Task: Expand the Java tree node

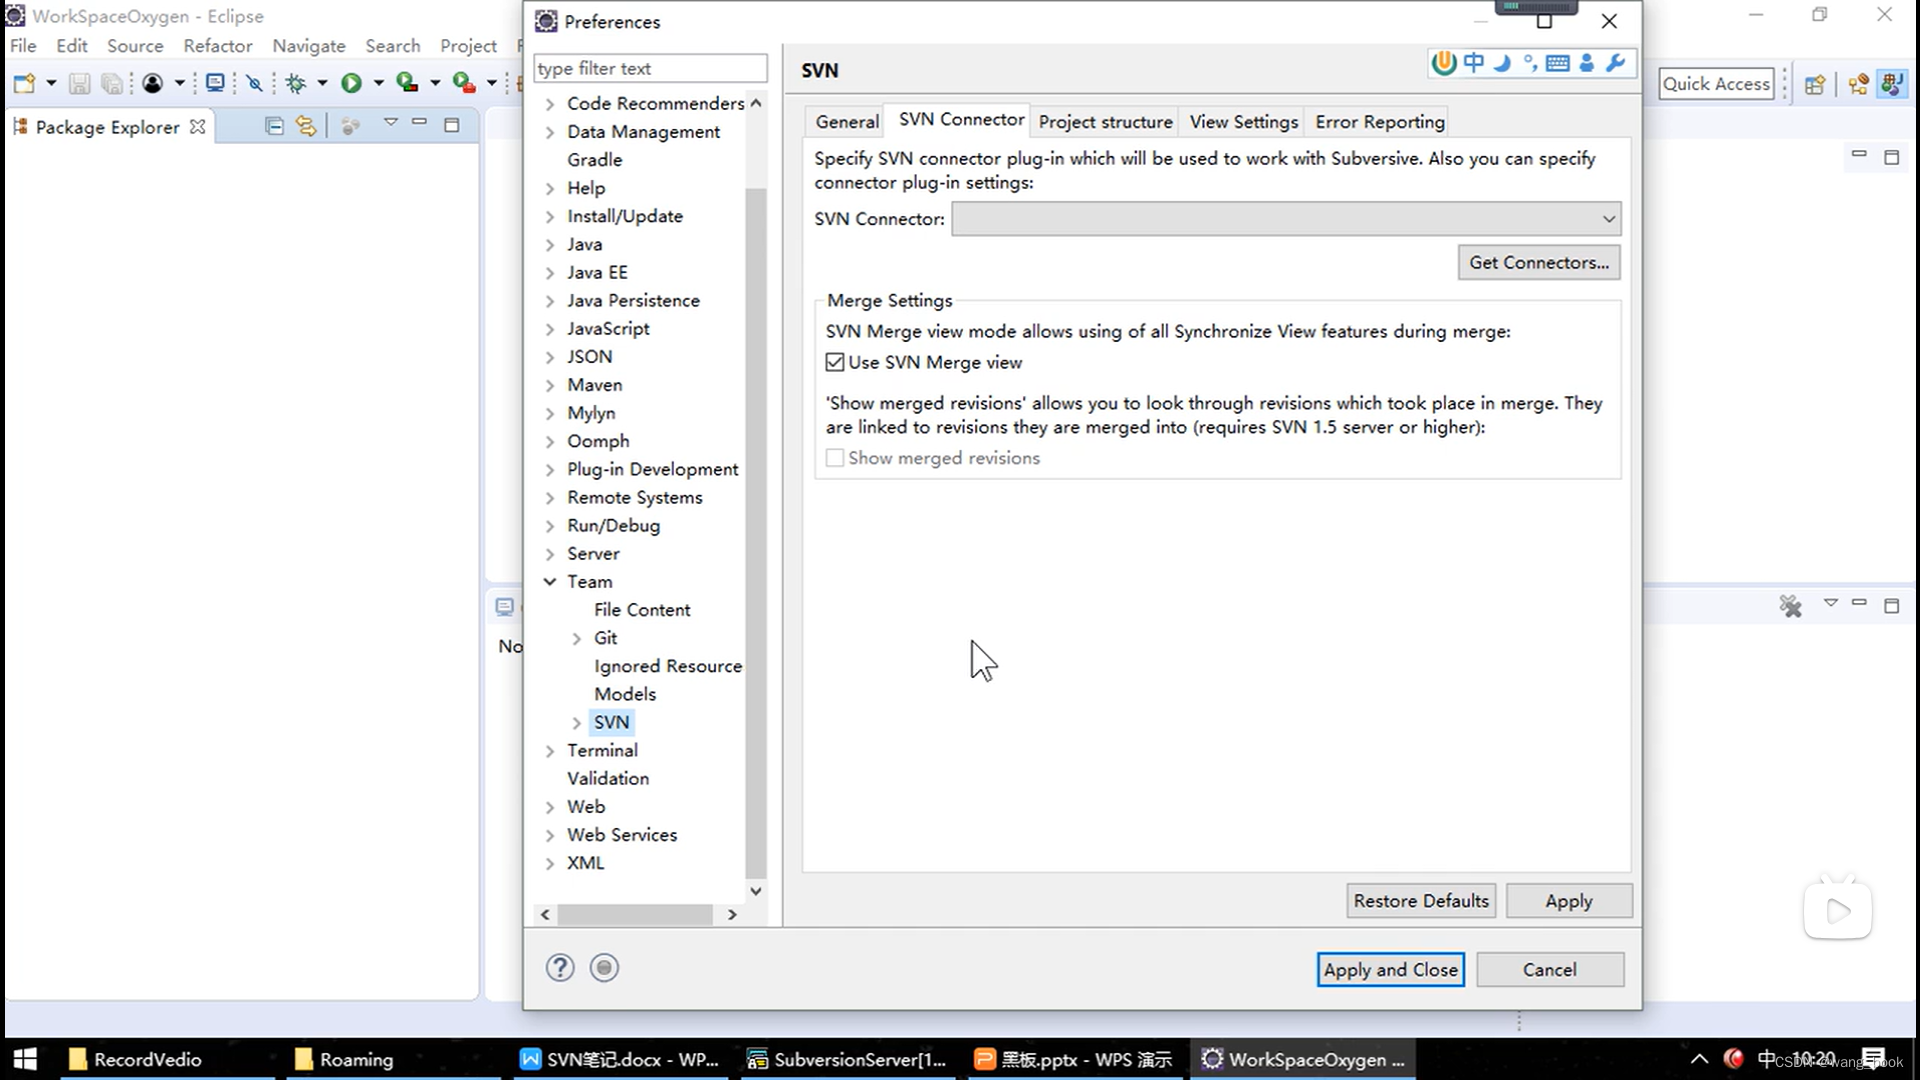Action: (x=550, y=244)
